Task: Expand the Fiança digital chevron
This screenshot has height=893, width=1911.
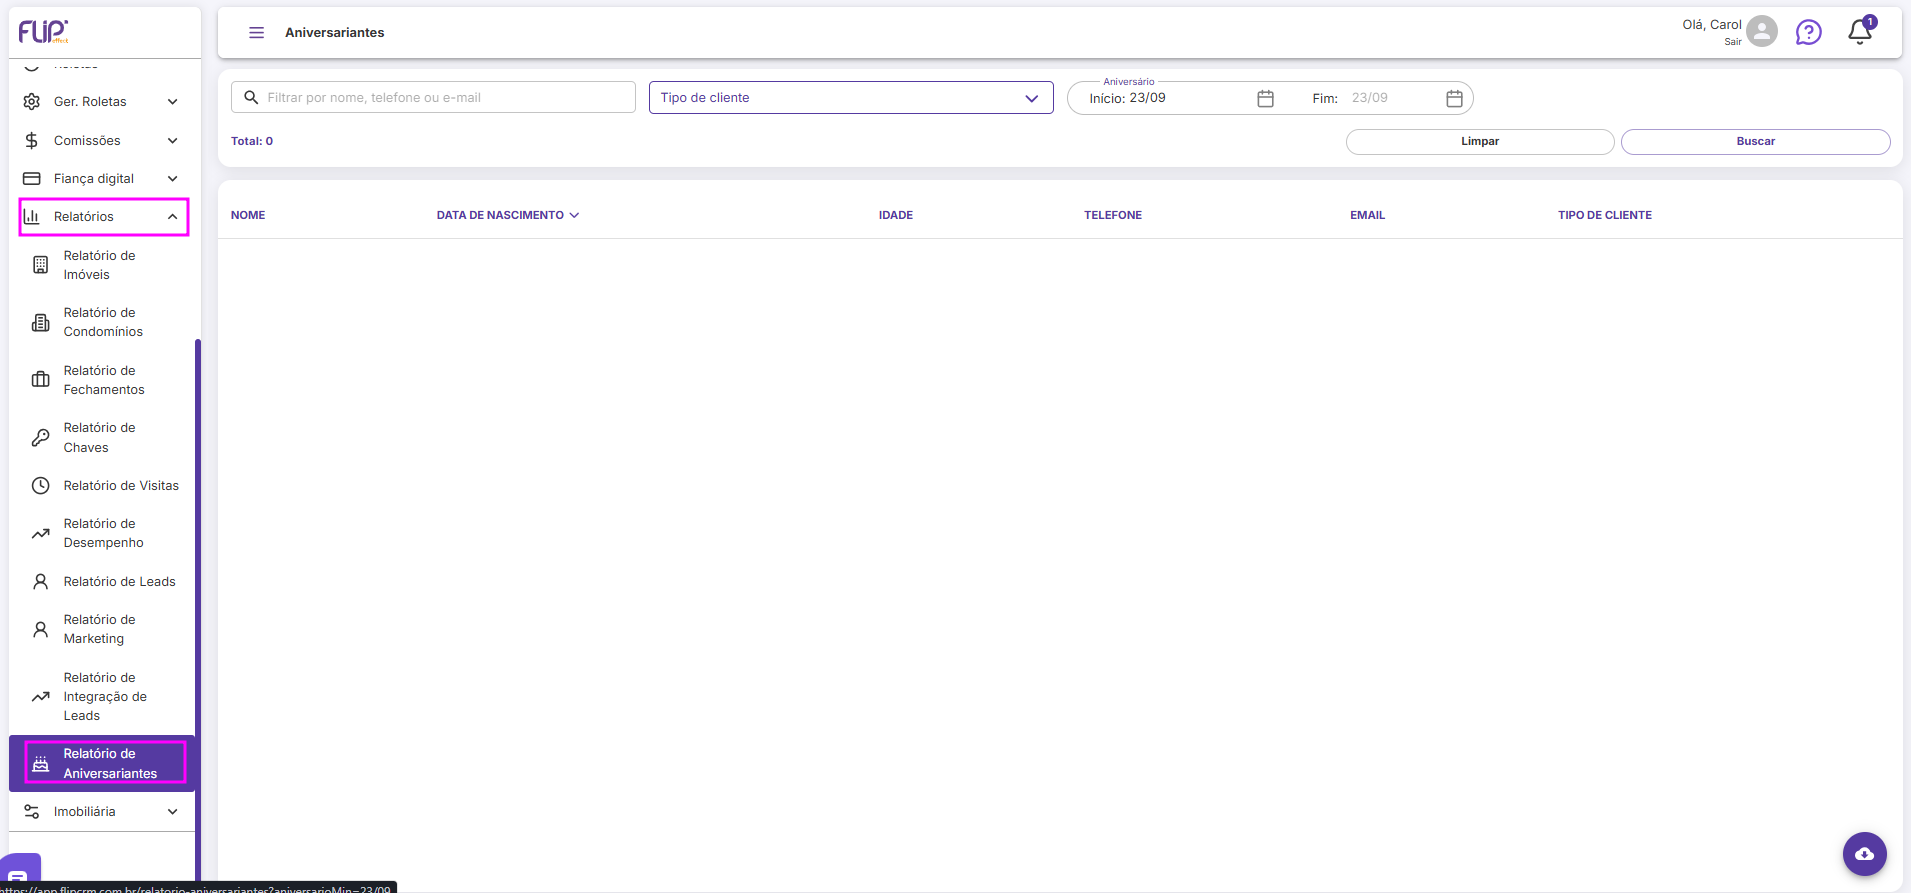Action: 173,179
